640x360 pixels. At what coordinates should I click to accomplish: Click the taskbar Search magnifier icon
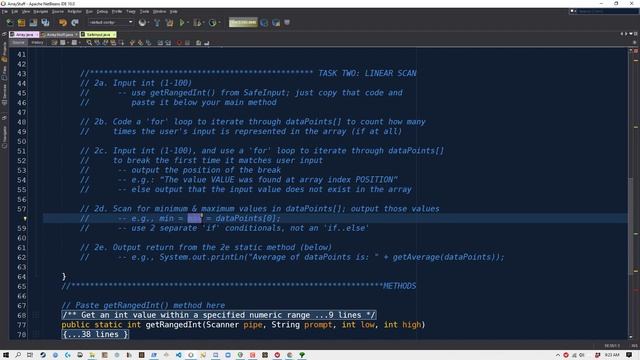18,355
